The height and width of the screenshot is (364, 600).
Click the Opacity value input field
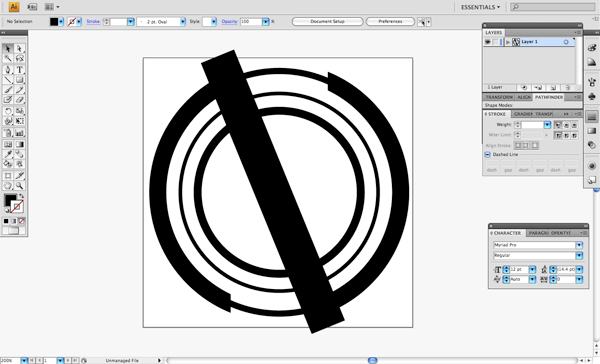(251, 22)
